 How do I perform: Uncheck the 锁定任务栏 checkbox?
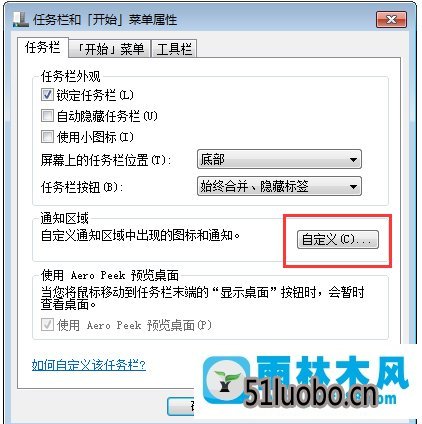(47, 95)
